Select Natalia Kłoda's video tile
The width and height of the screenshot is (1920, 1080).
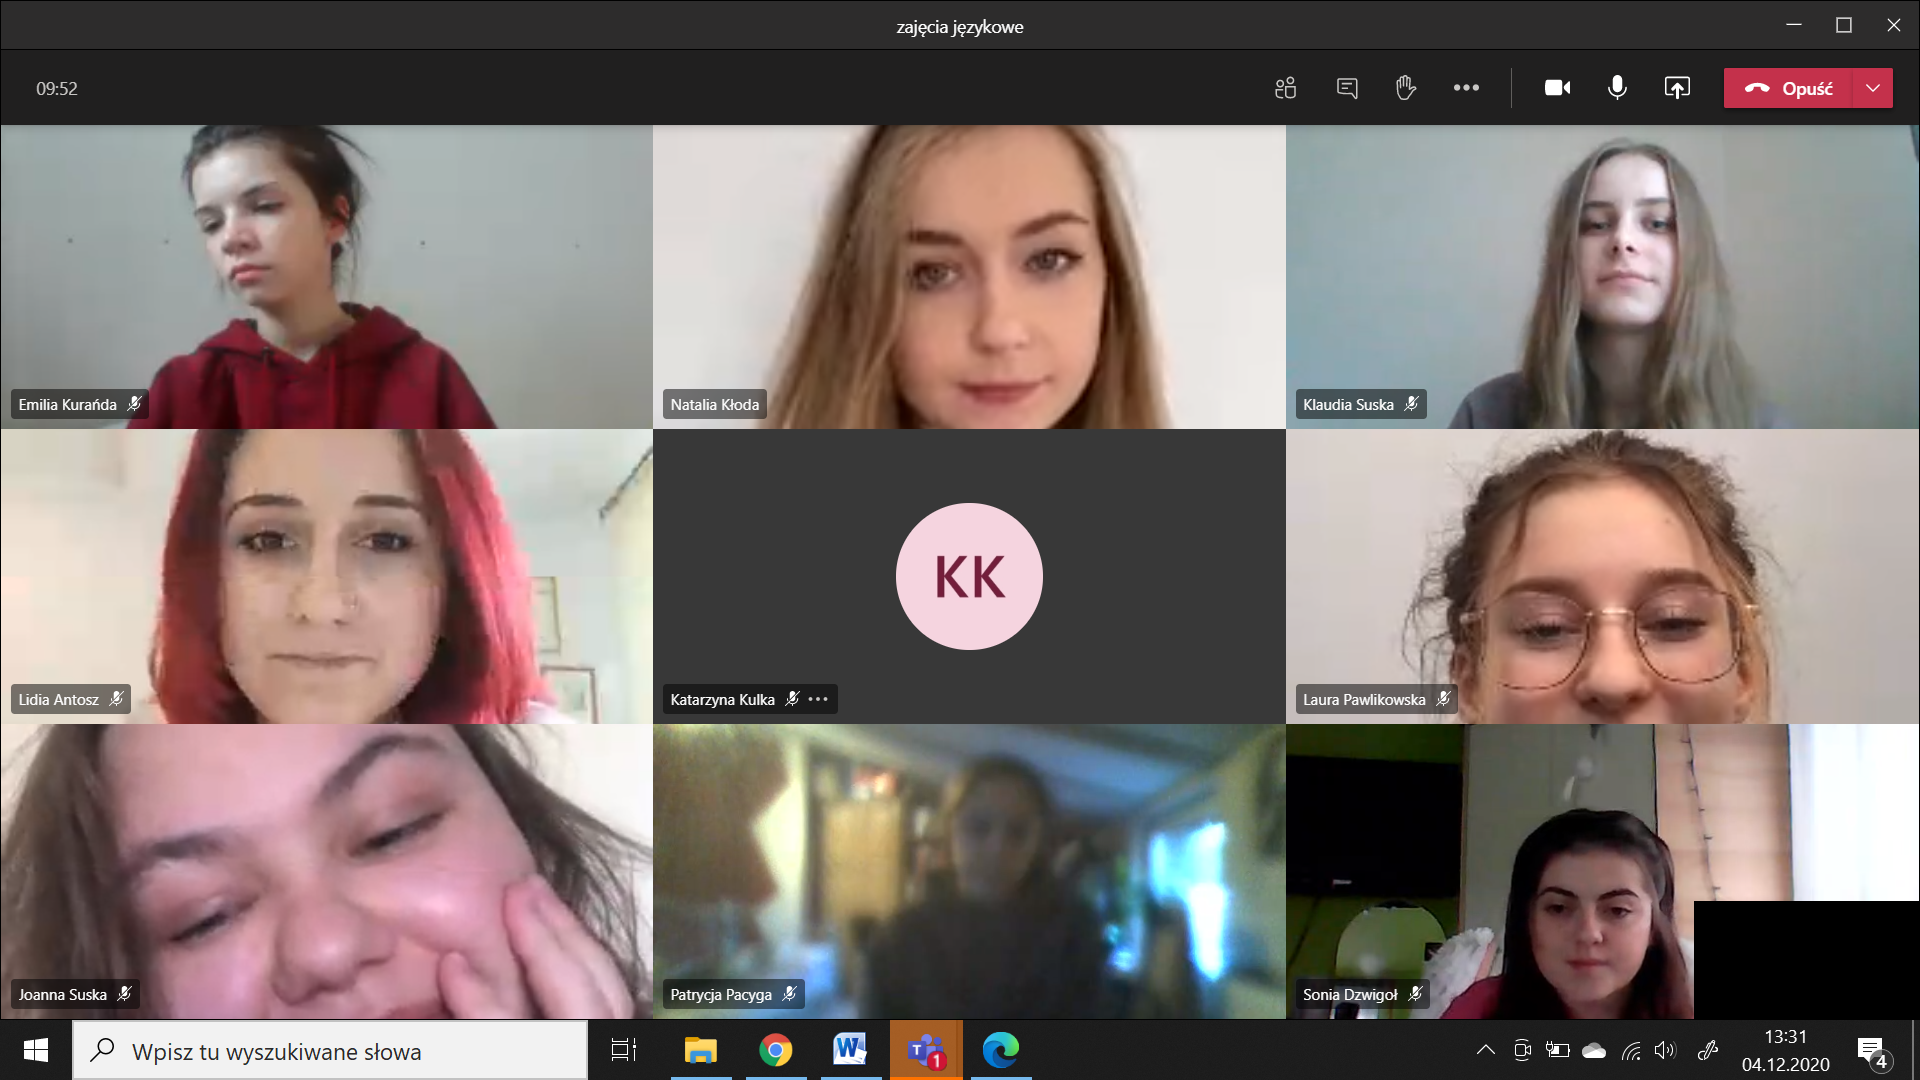click(969, 277)
